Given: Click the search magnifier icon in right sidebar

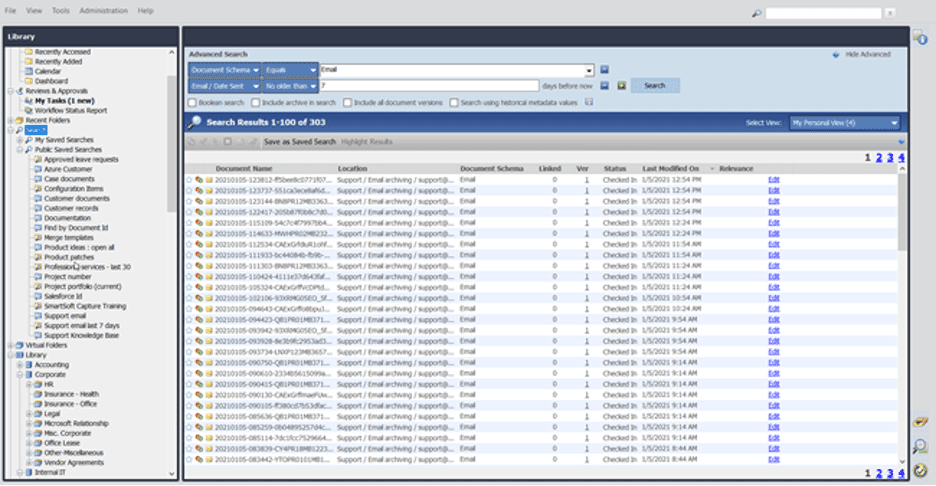Looking at the screenshot, I should pos(920,446).
